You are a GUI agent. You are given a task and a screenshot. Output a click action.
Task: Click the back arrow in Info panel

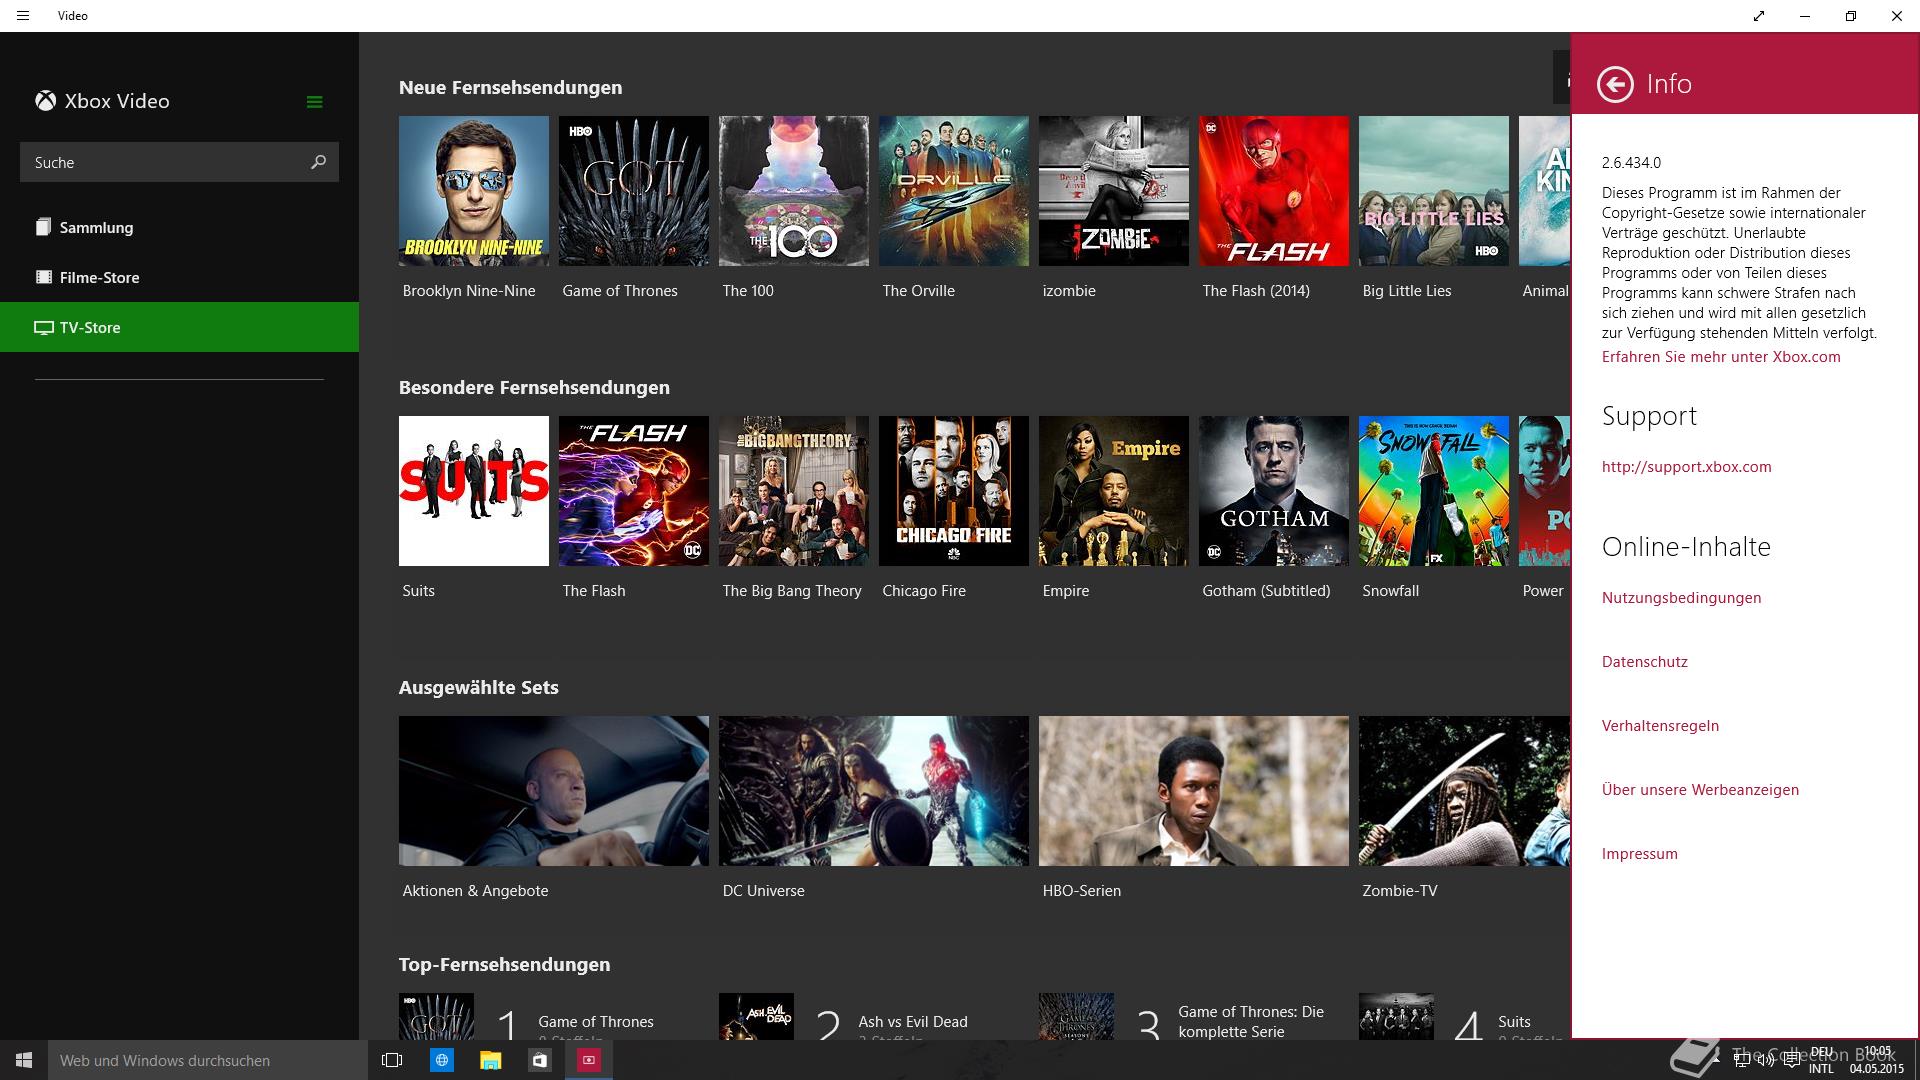click(1615, 84)
